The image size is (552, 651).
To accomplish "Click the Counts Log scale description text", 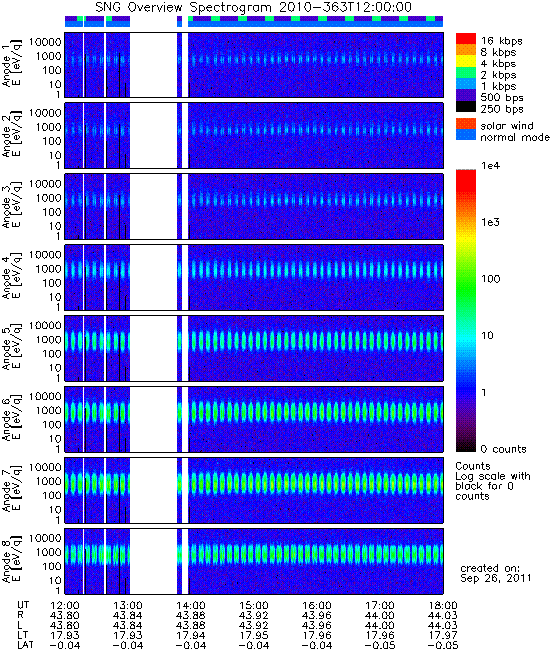I will point(493,481).
